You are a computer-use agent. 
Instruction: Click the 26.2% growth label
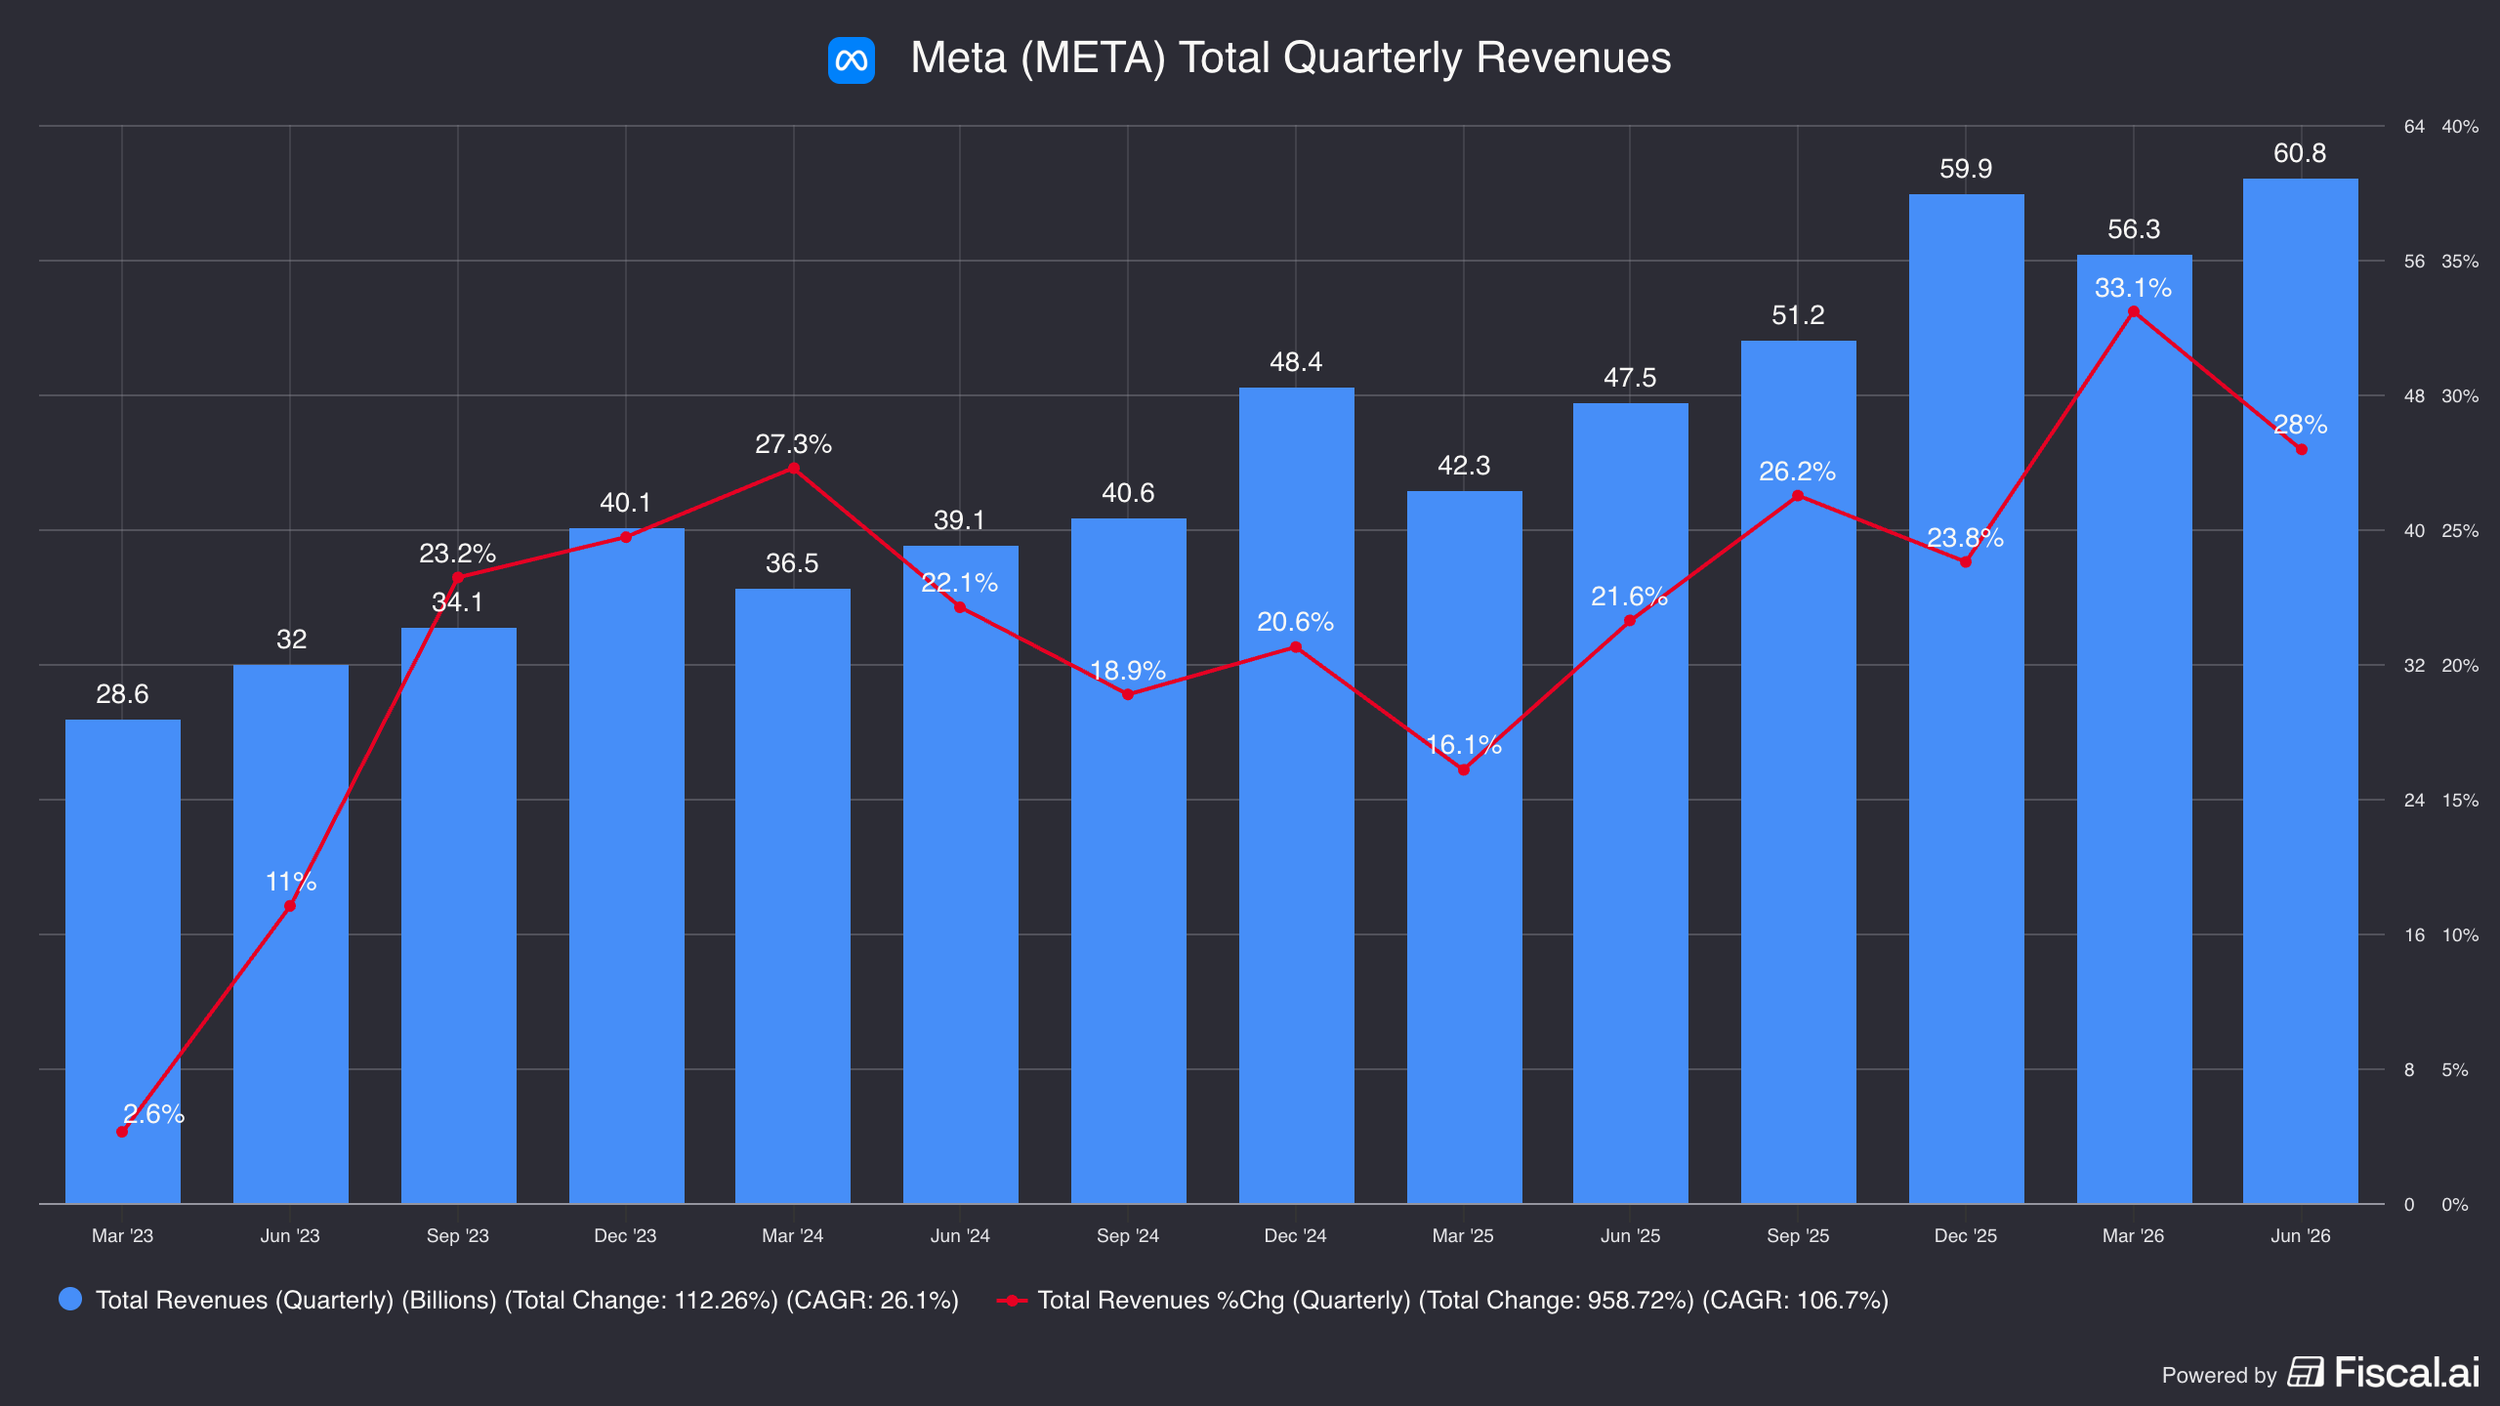[1798, 472]
